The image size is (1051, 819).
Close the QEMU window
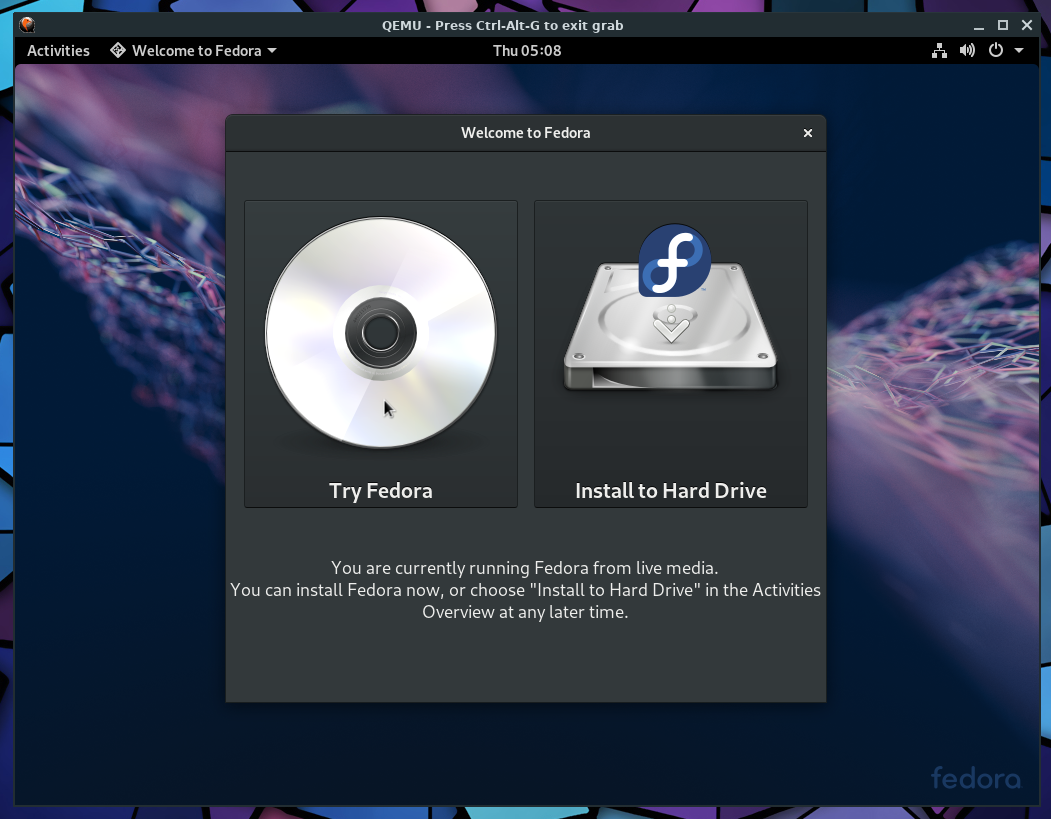click(x=1027, y=25)
